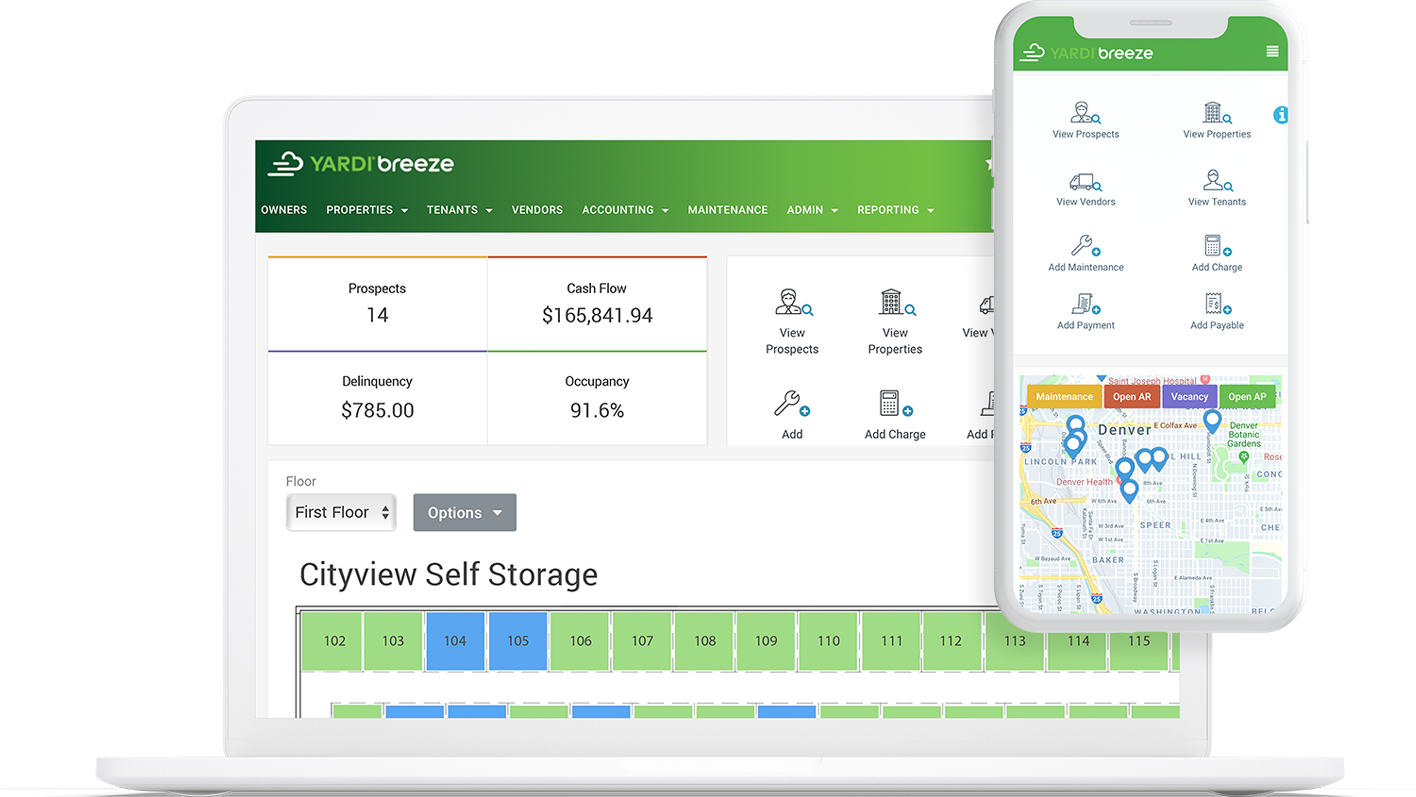
Task: Tap Add Maintenance wrench icon on phone
Action: pos(1085,246)
